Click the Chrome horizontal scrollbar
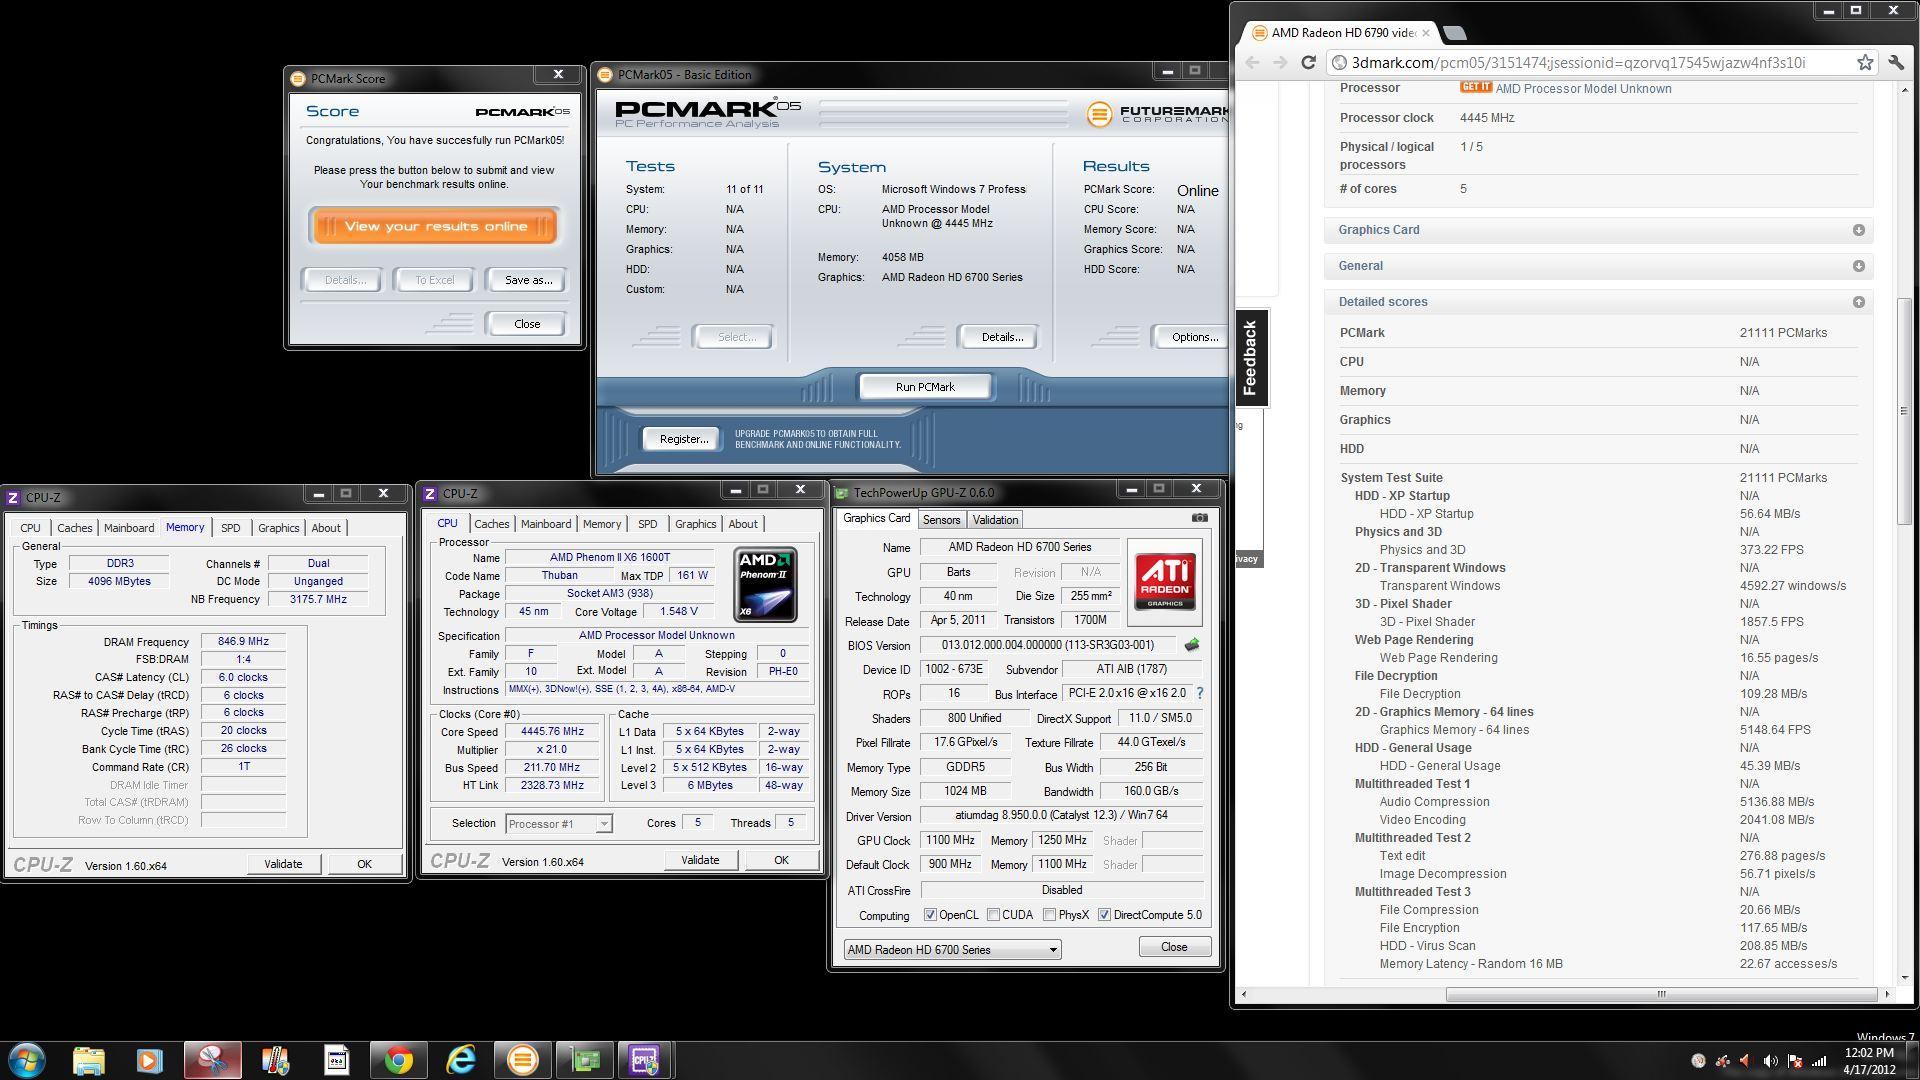 (x=1661, y=994)
